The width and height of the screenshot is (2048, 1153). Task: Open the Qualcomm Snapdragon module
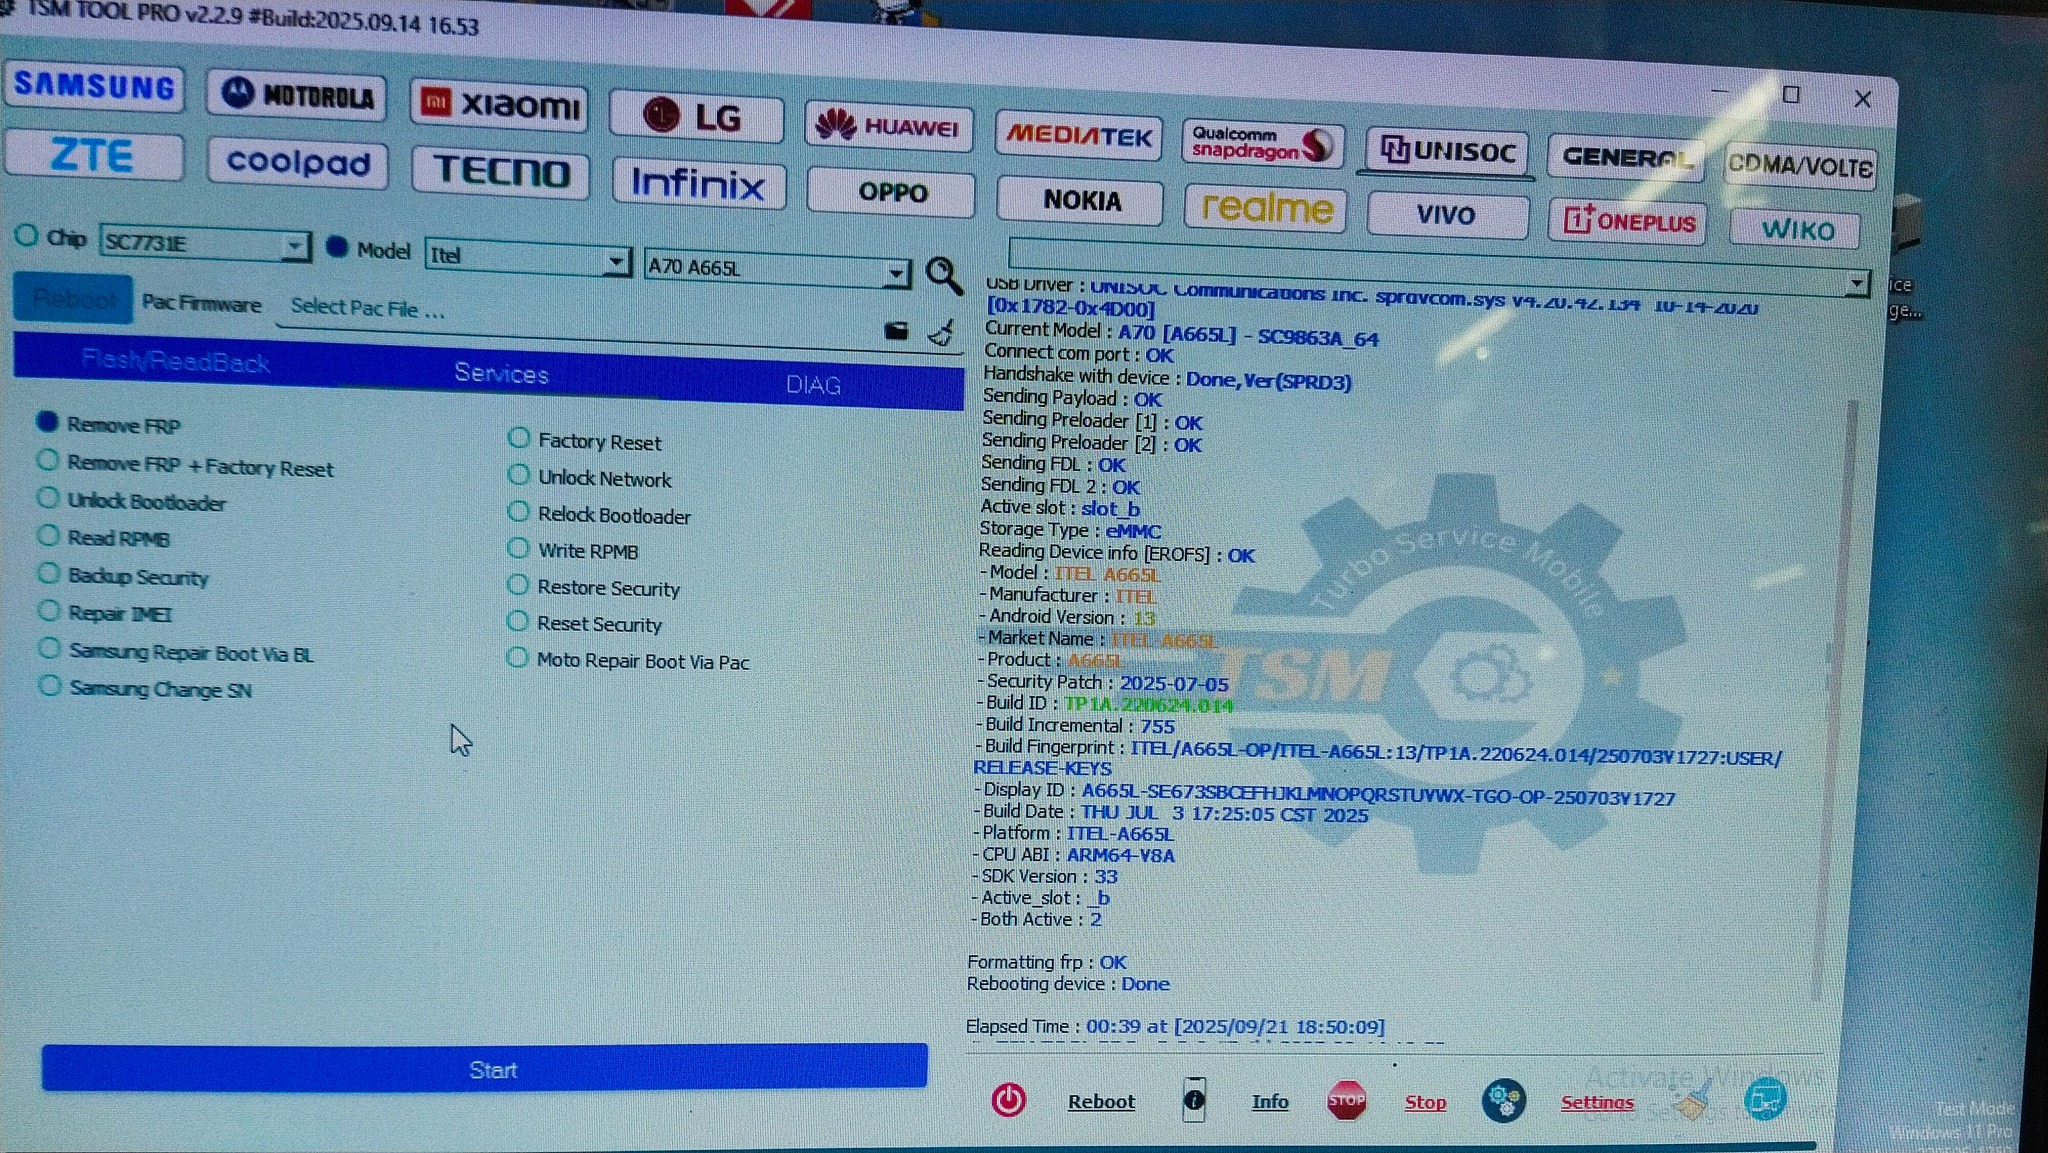coord(1262,143)
